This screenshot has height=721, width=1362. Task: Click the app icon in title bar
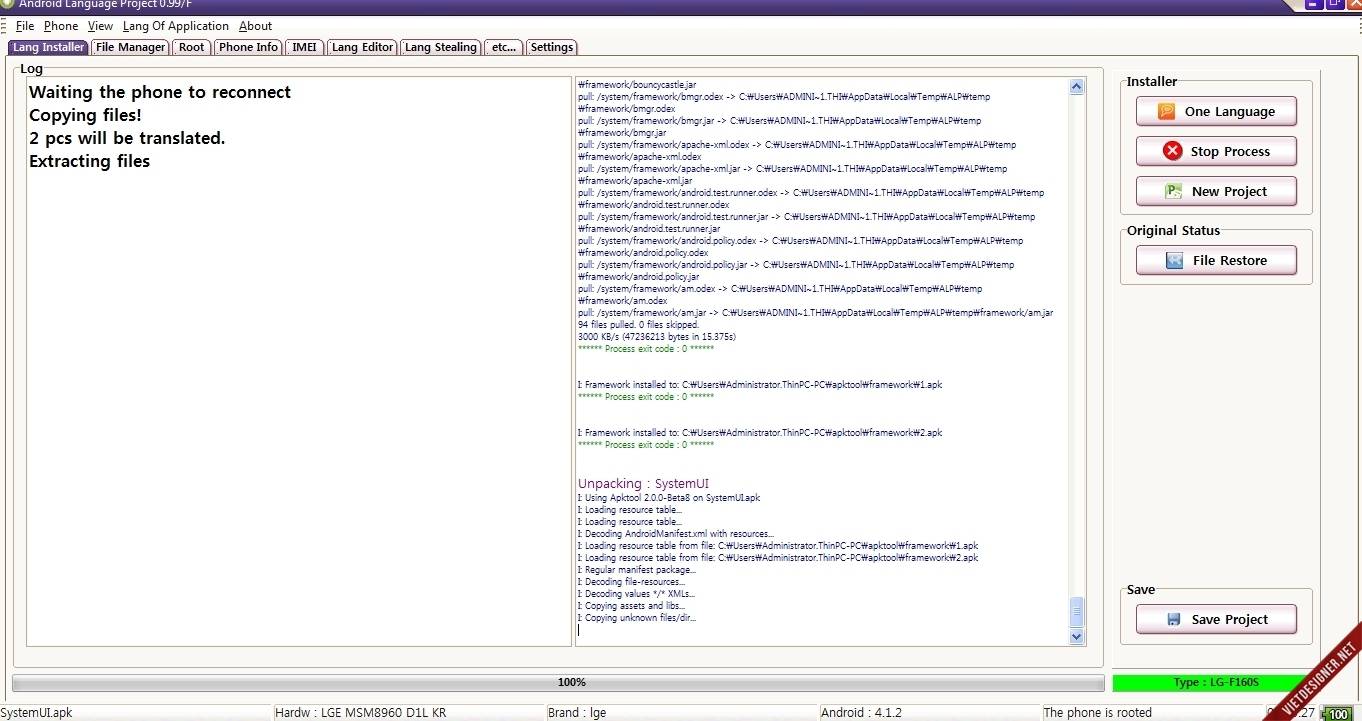(6, 4)
